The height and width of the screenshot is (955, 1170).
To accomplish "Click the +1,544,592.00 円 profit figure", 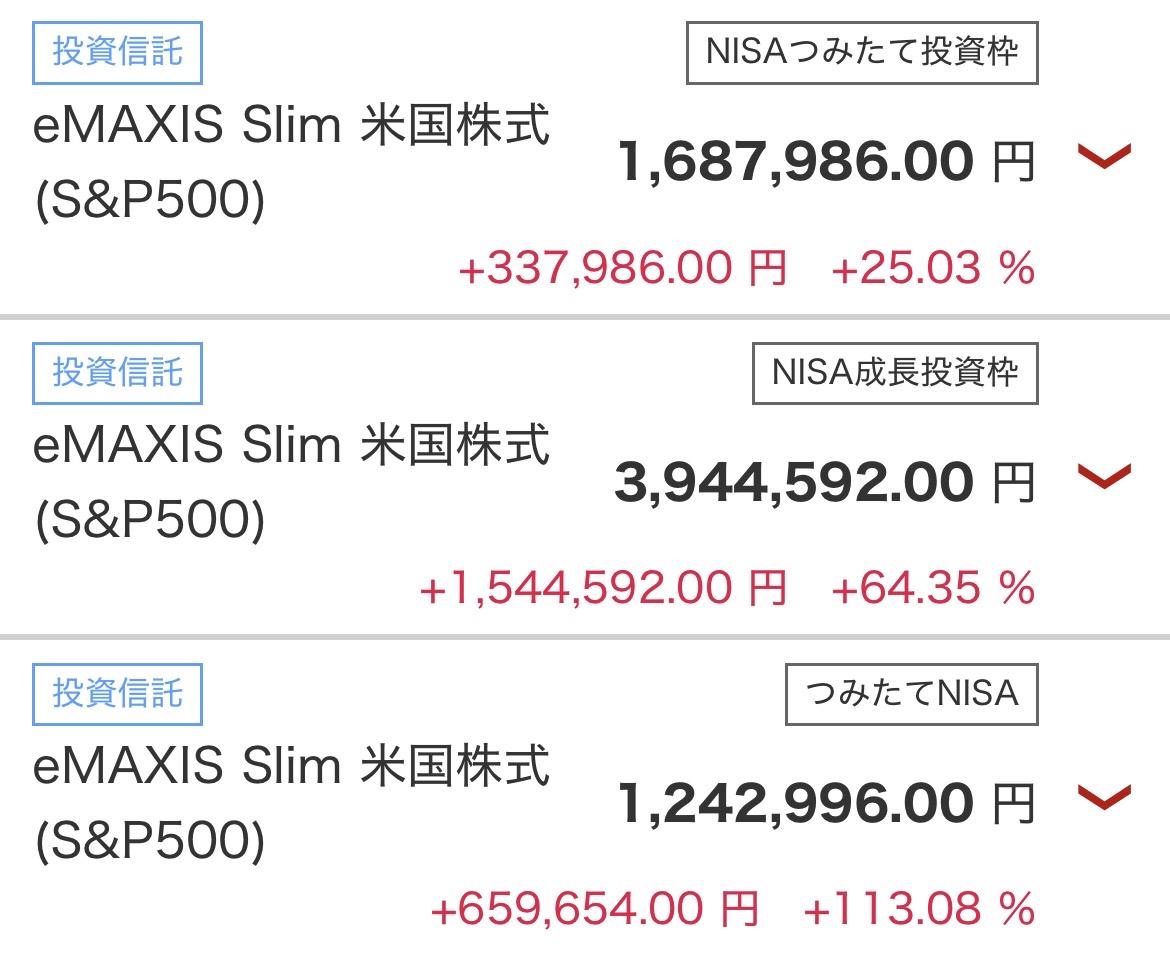I will (x=603, y=589).
